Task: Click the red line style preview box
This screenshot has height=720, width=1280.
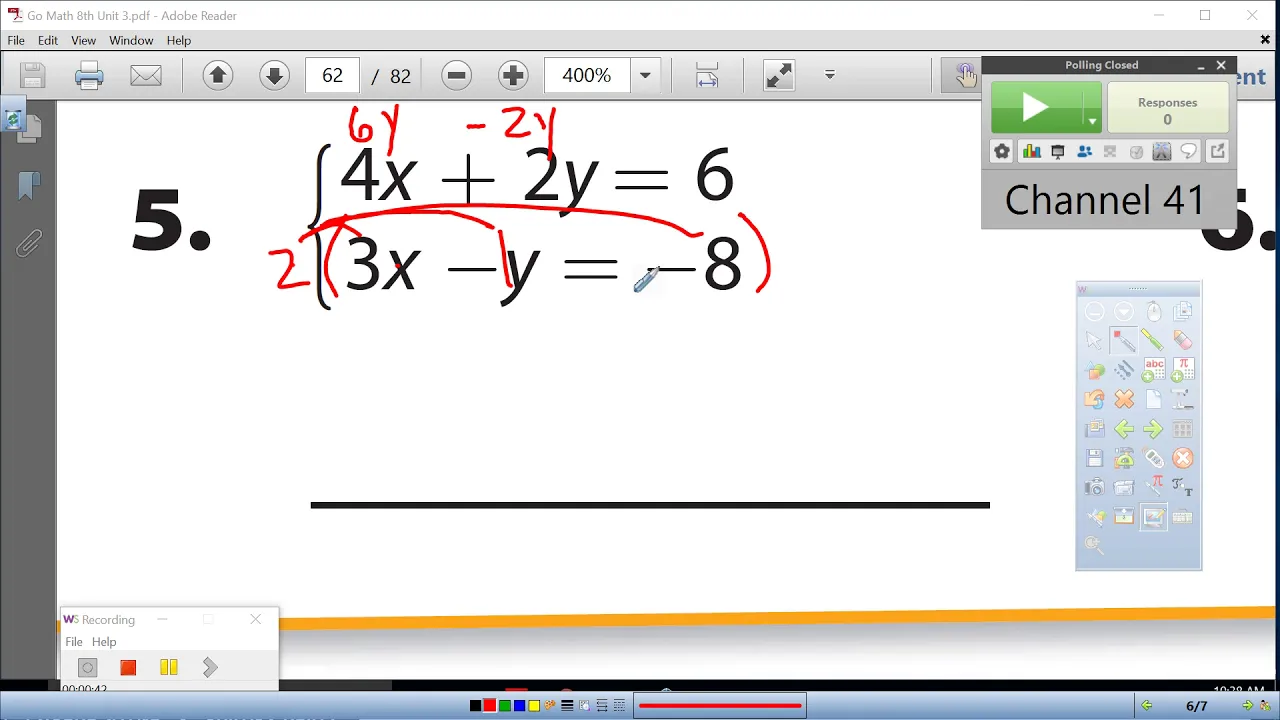Action: point(720,706)
